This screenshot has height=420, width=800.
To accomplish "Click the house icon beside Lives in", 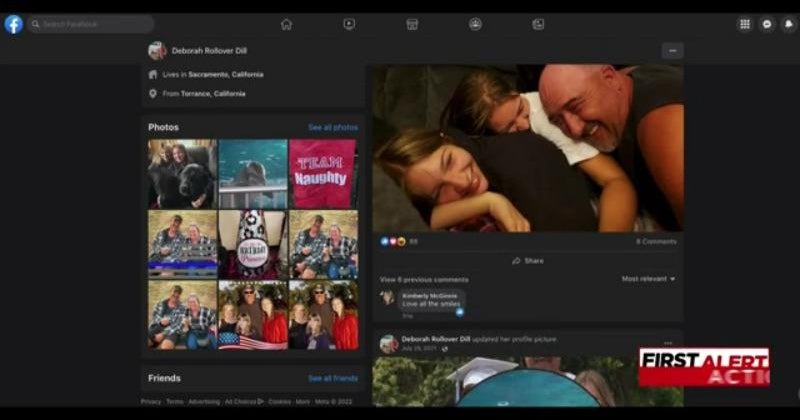I will 153,75.
